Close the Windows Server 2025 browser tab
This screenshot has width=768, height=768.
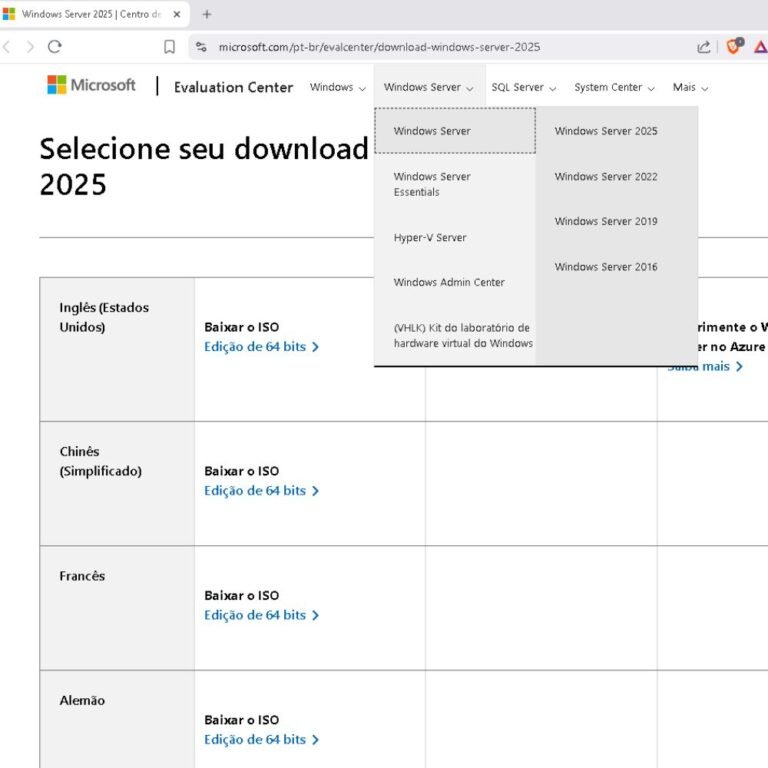(177, 14)
